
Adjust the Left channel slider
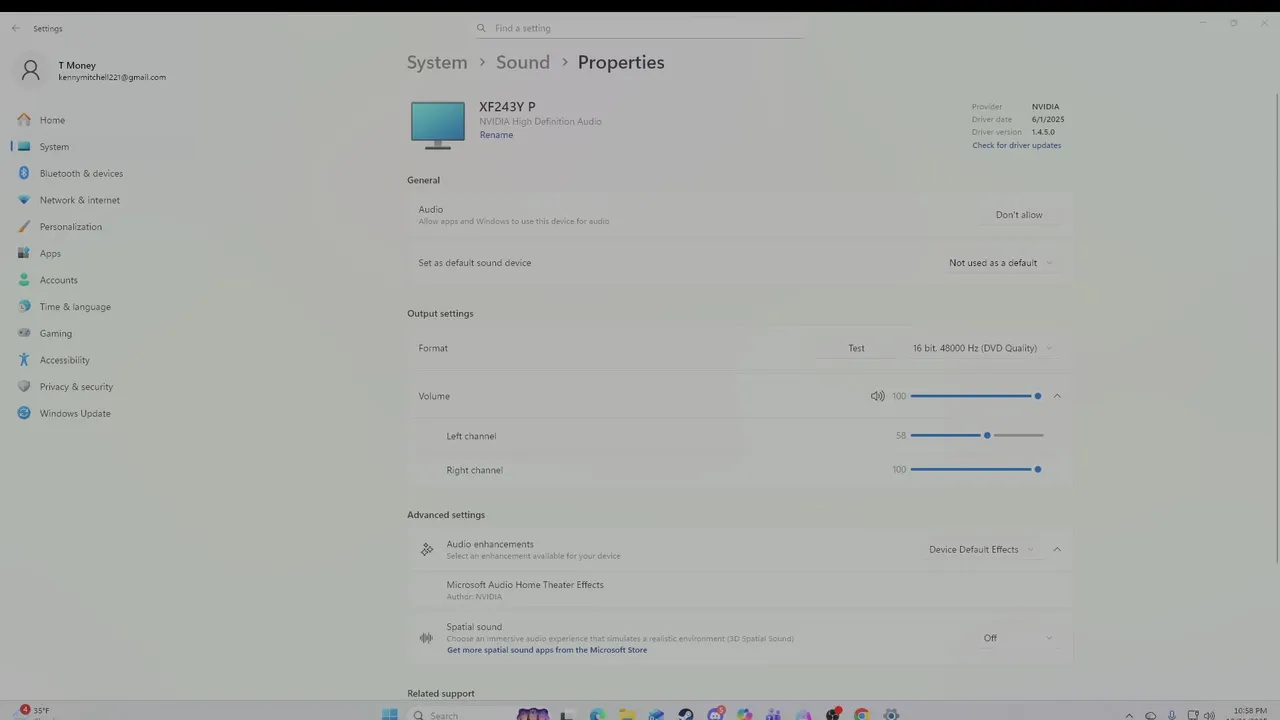[x=977, y=436]
